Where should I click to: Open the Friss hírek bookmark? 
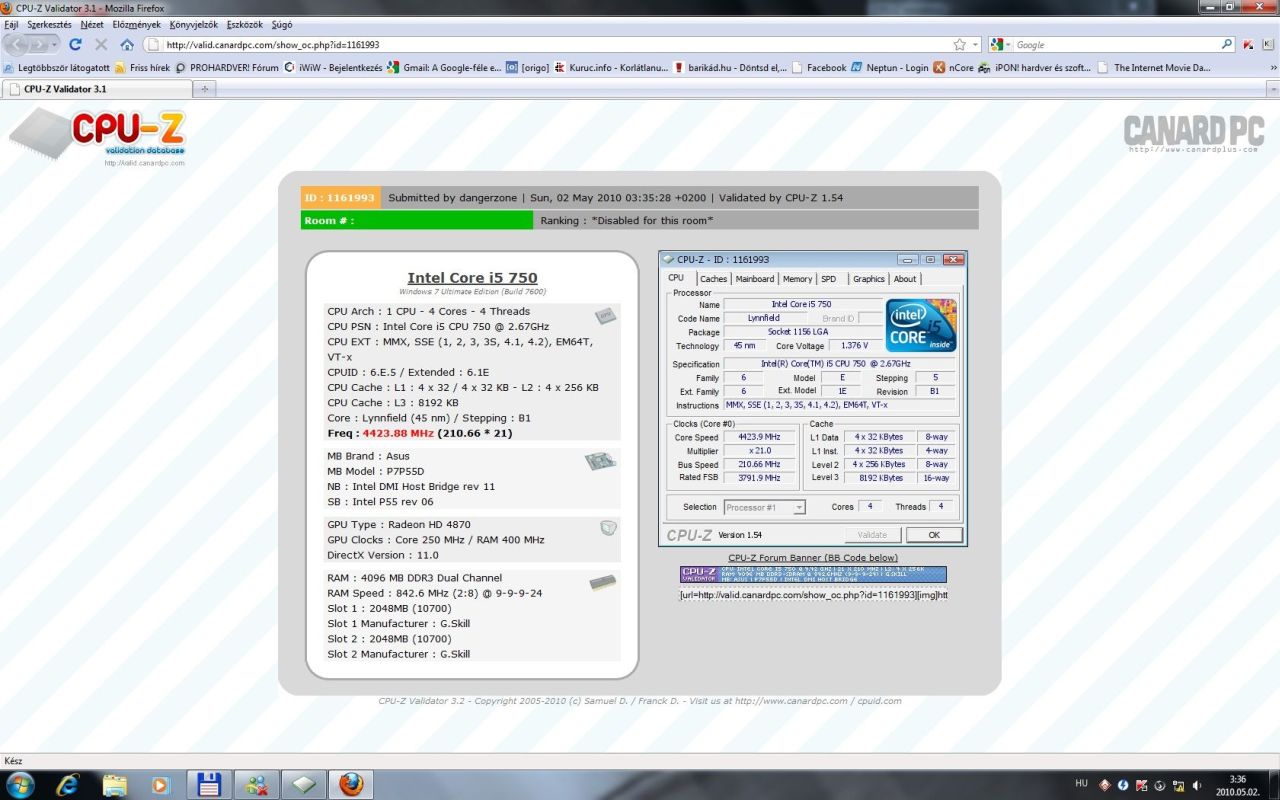pyautogui.click(x=143, y=68)
